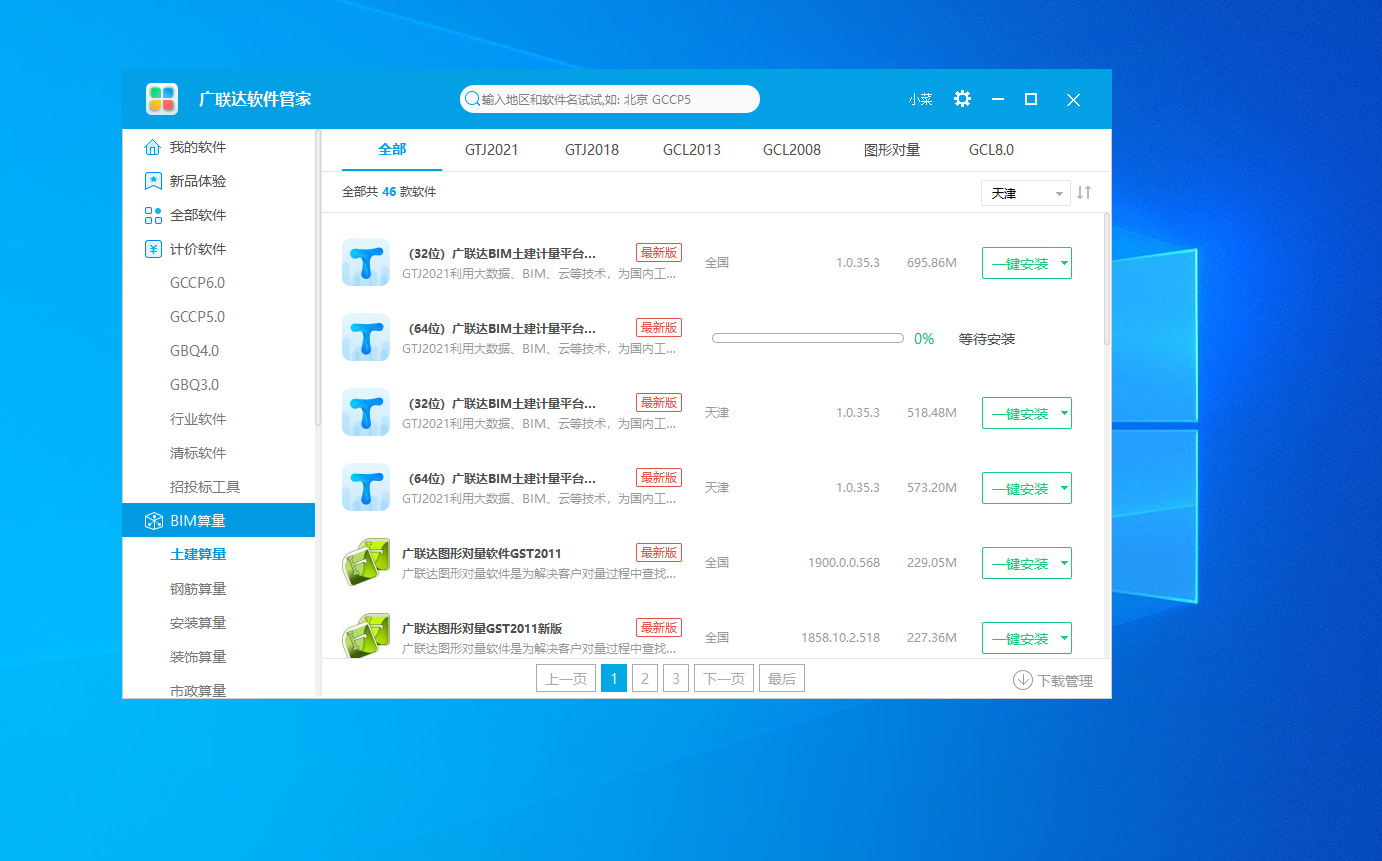Expand install options arrow for 695.86M item
1382x861 pixels.
tap(1064, 264)
